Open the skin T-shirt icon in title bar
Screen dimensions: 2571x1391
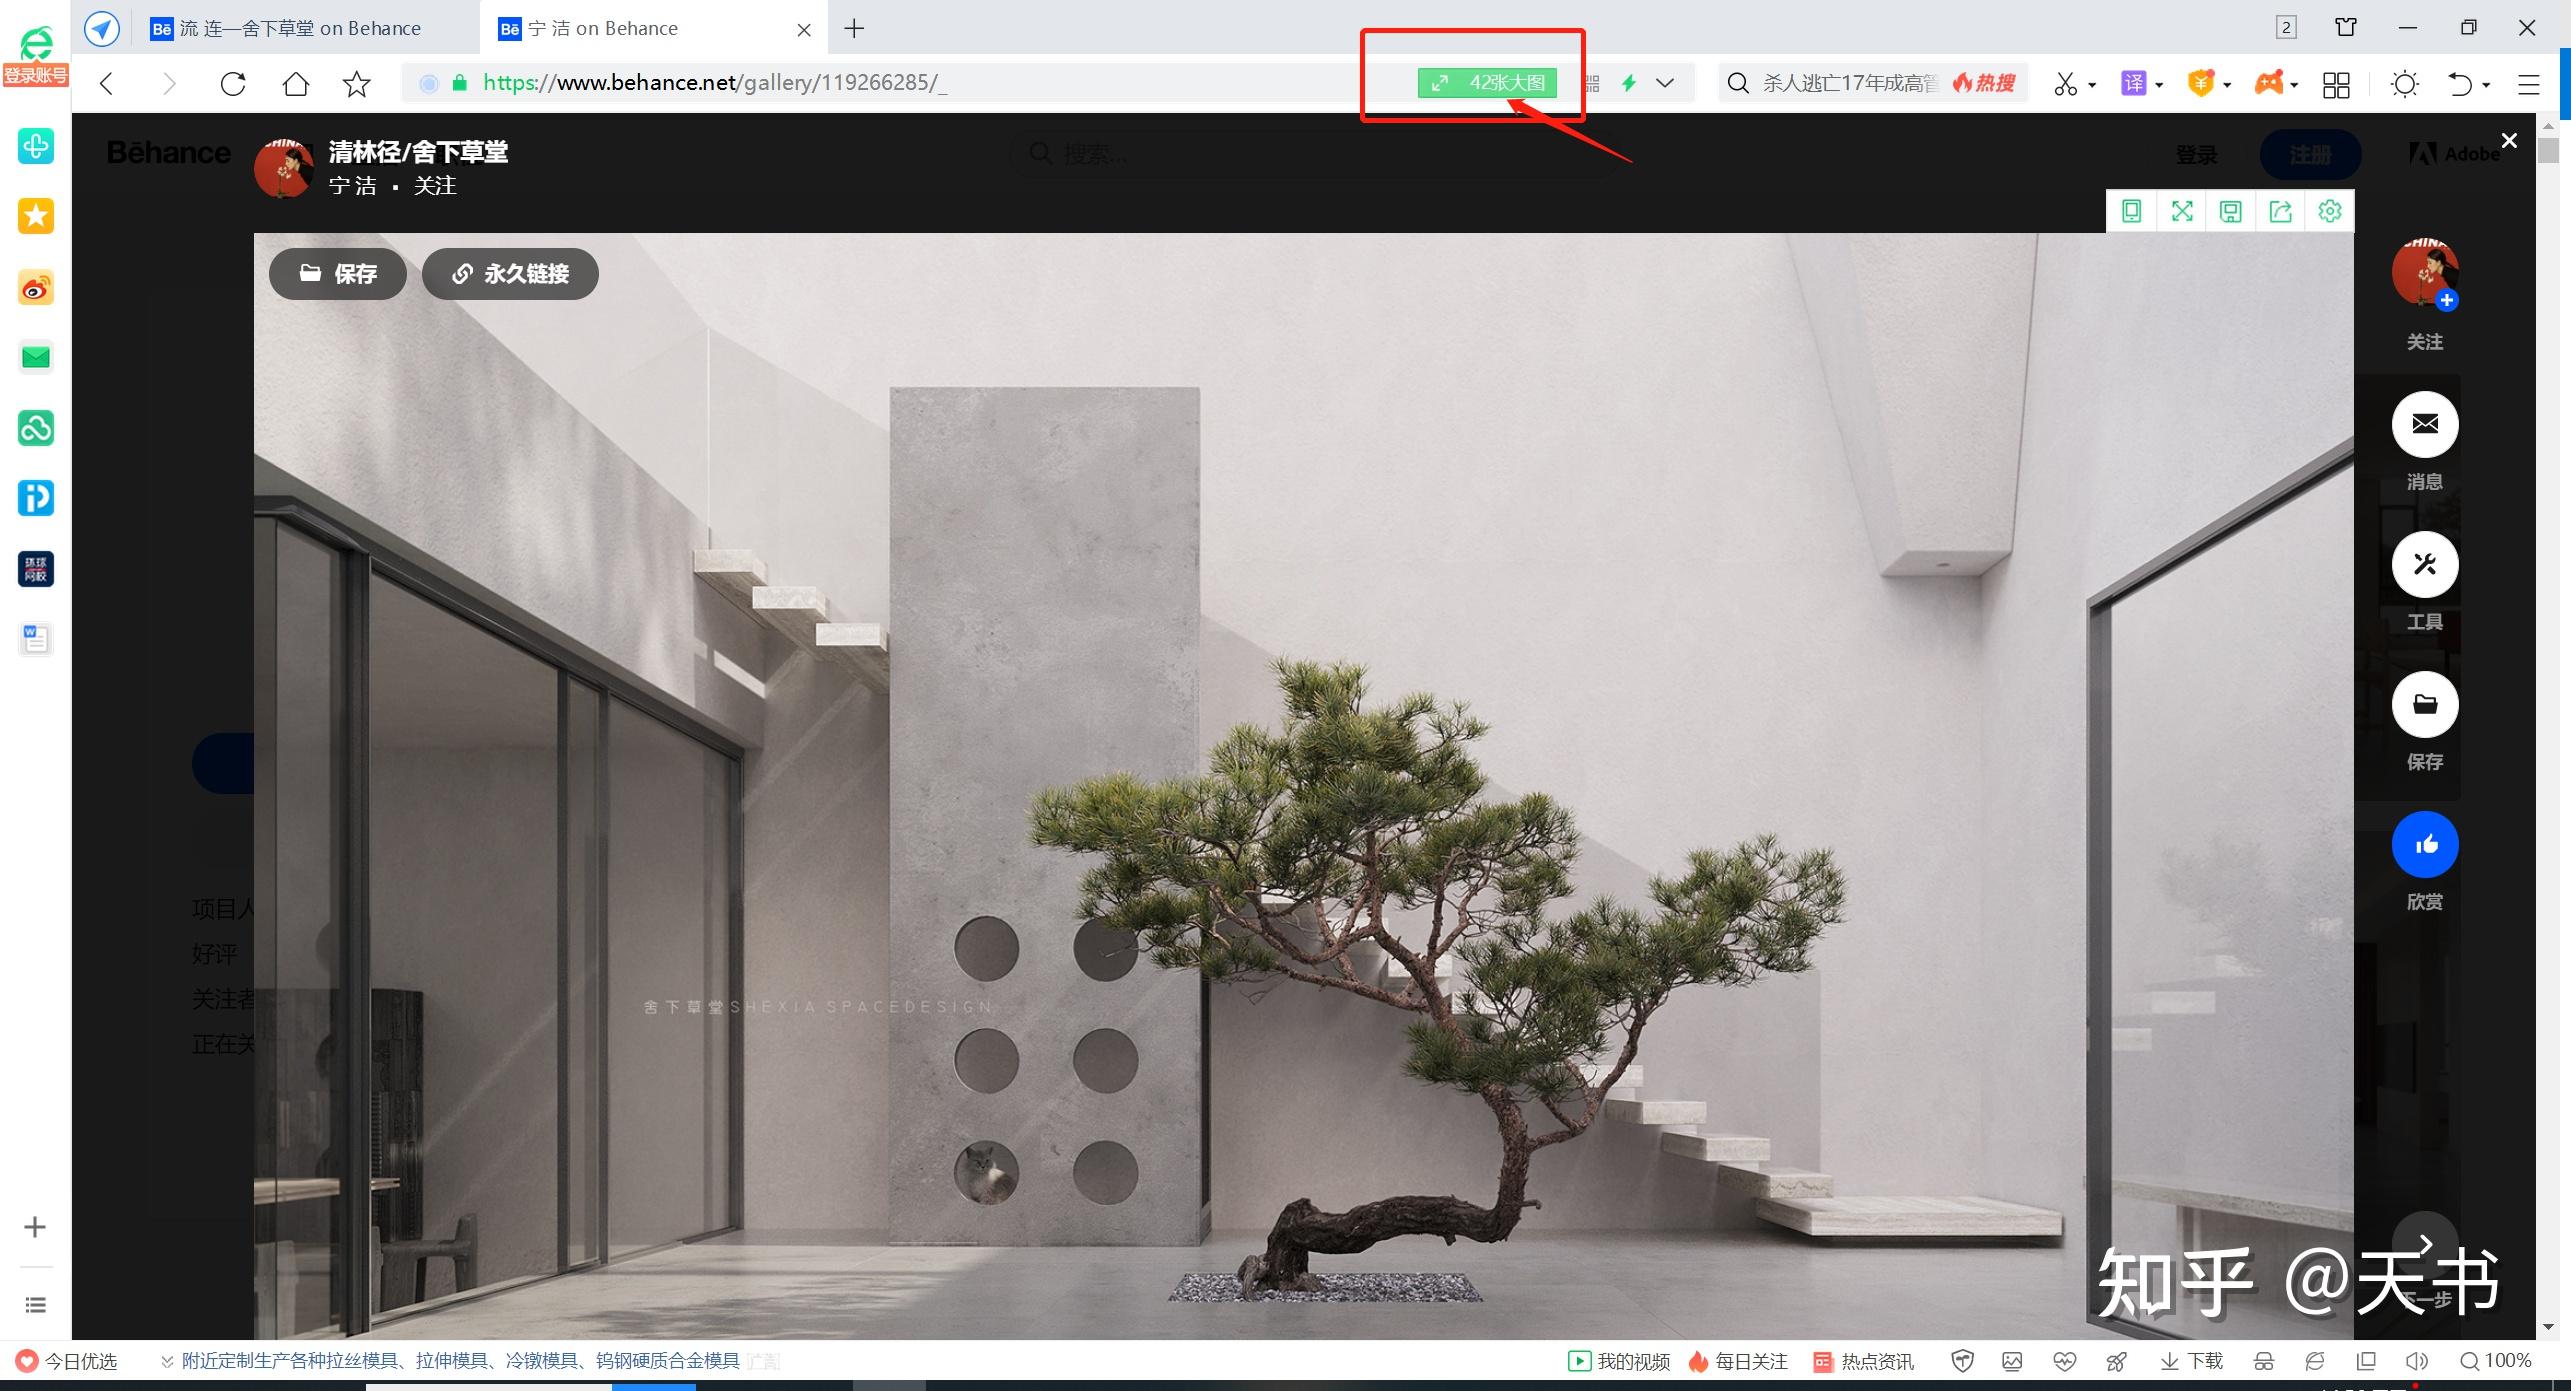pos(2346,28)
